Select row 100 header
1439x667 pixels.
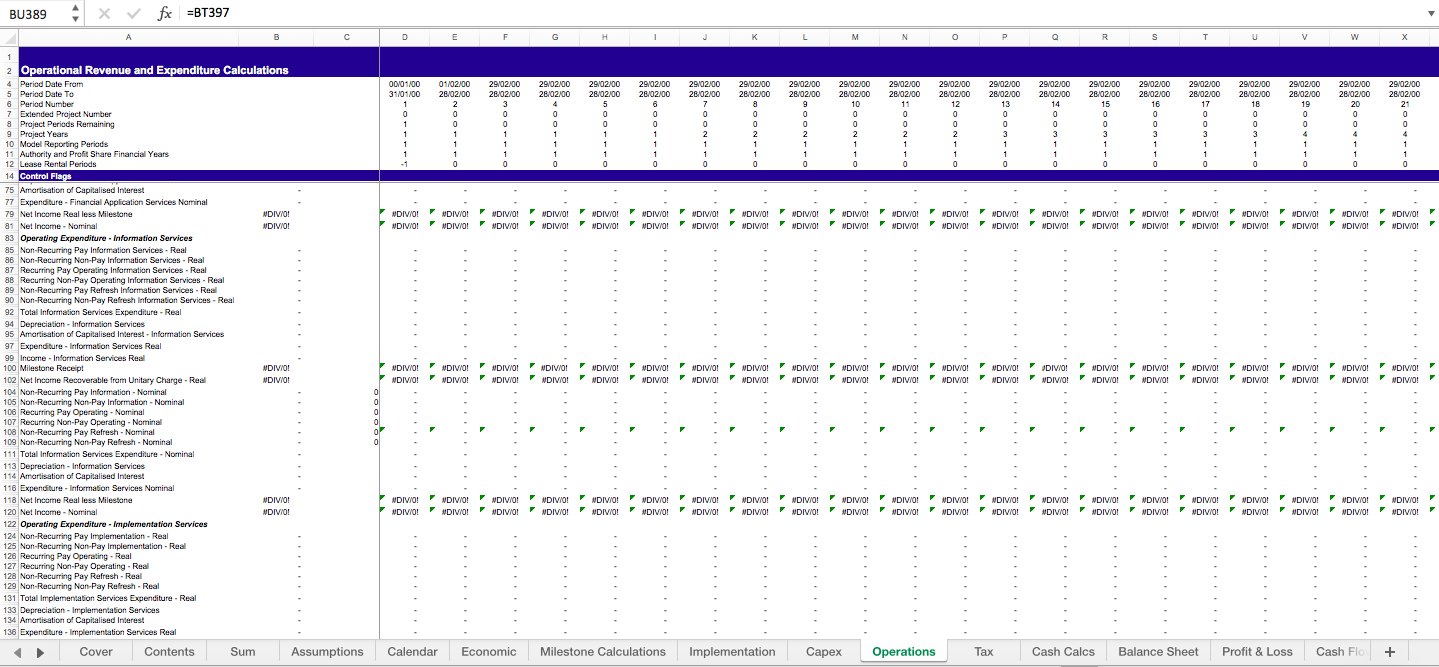pyautogui.click(x=9, y=368)
